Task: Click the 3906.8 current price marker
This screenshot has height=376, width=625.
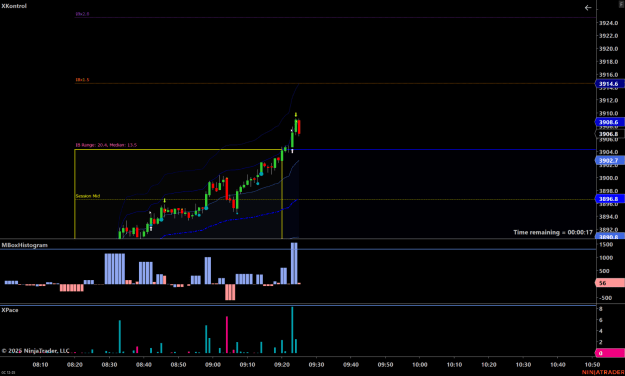Action: tap(609, 134)
